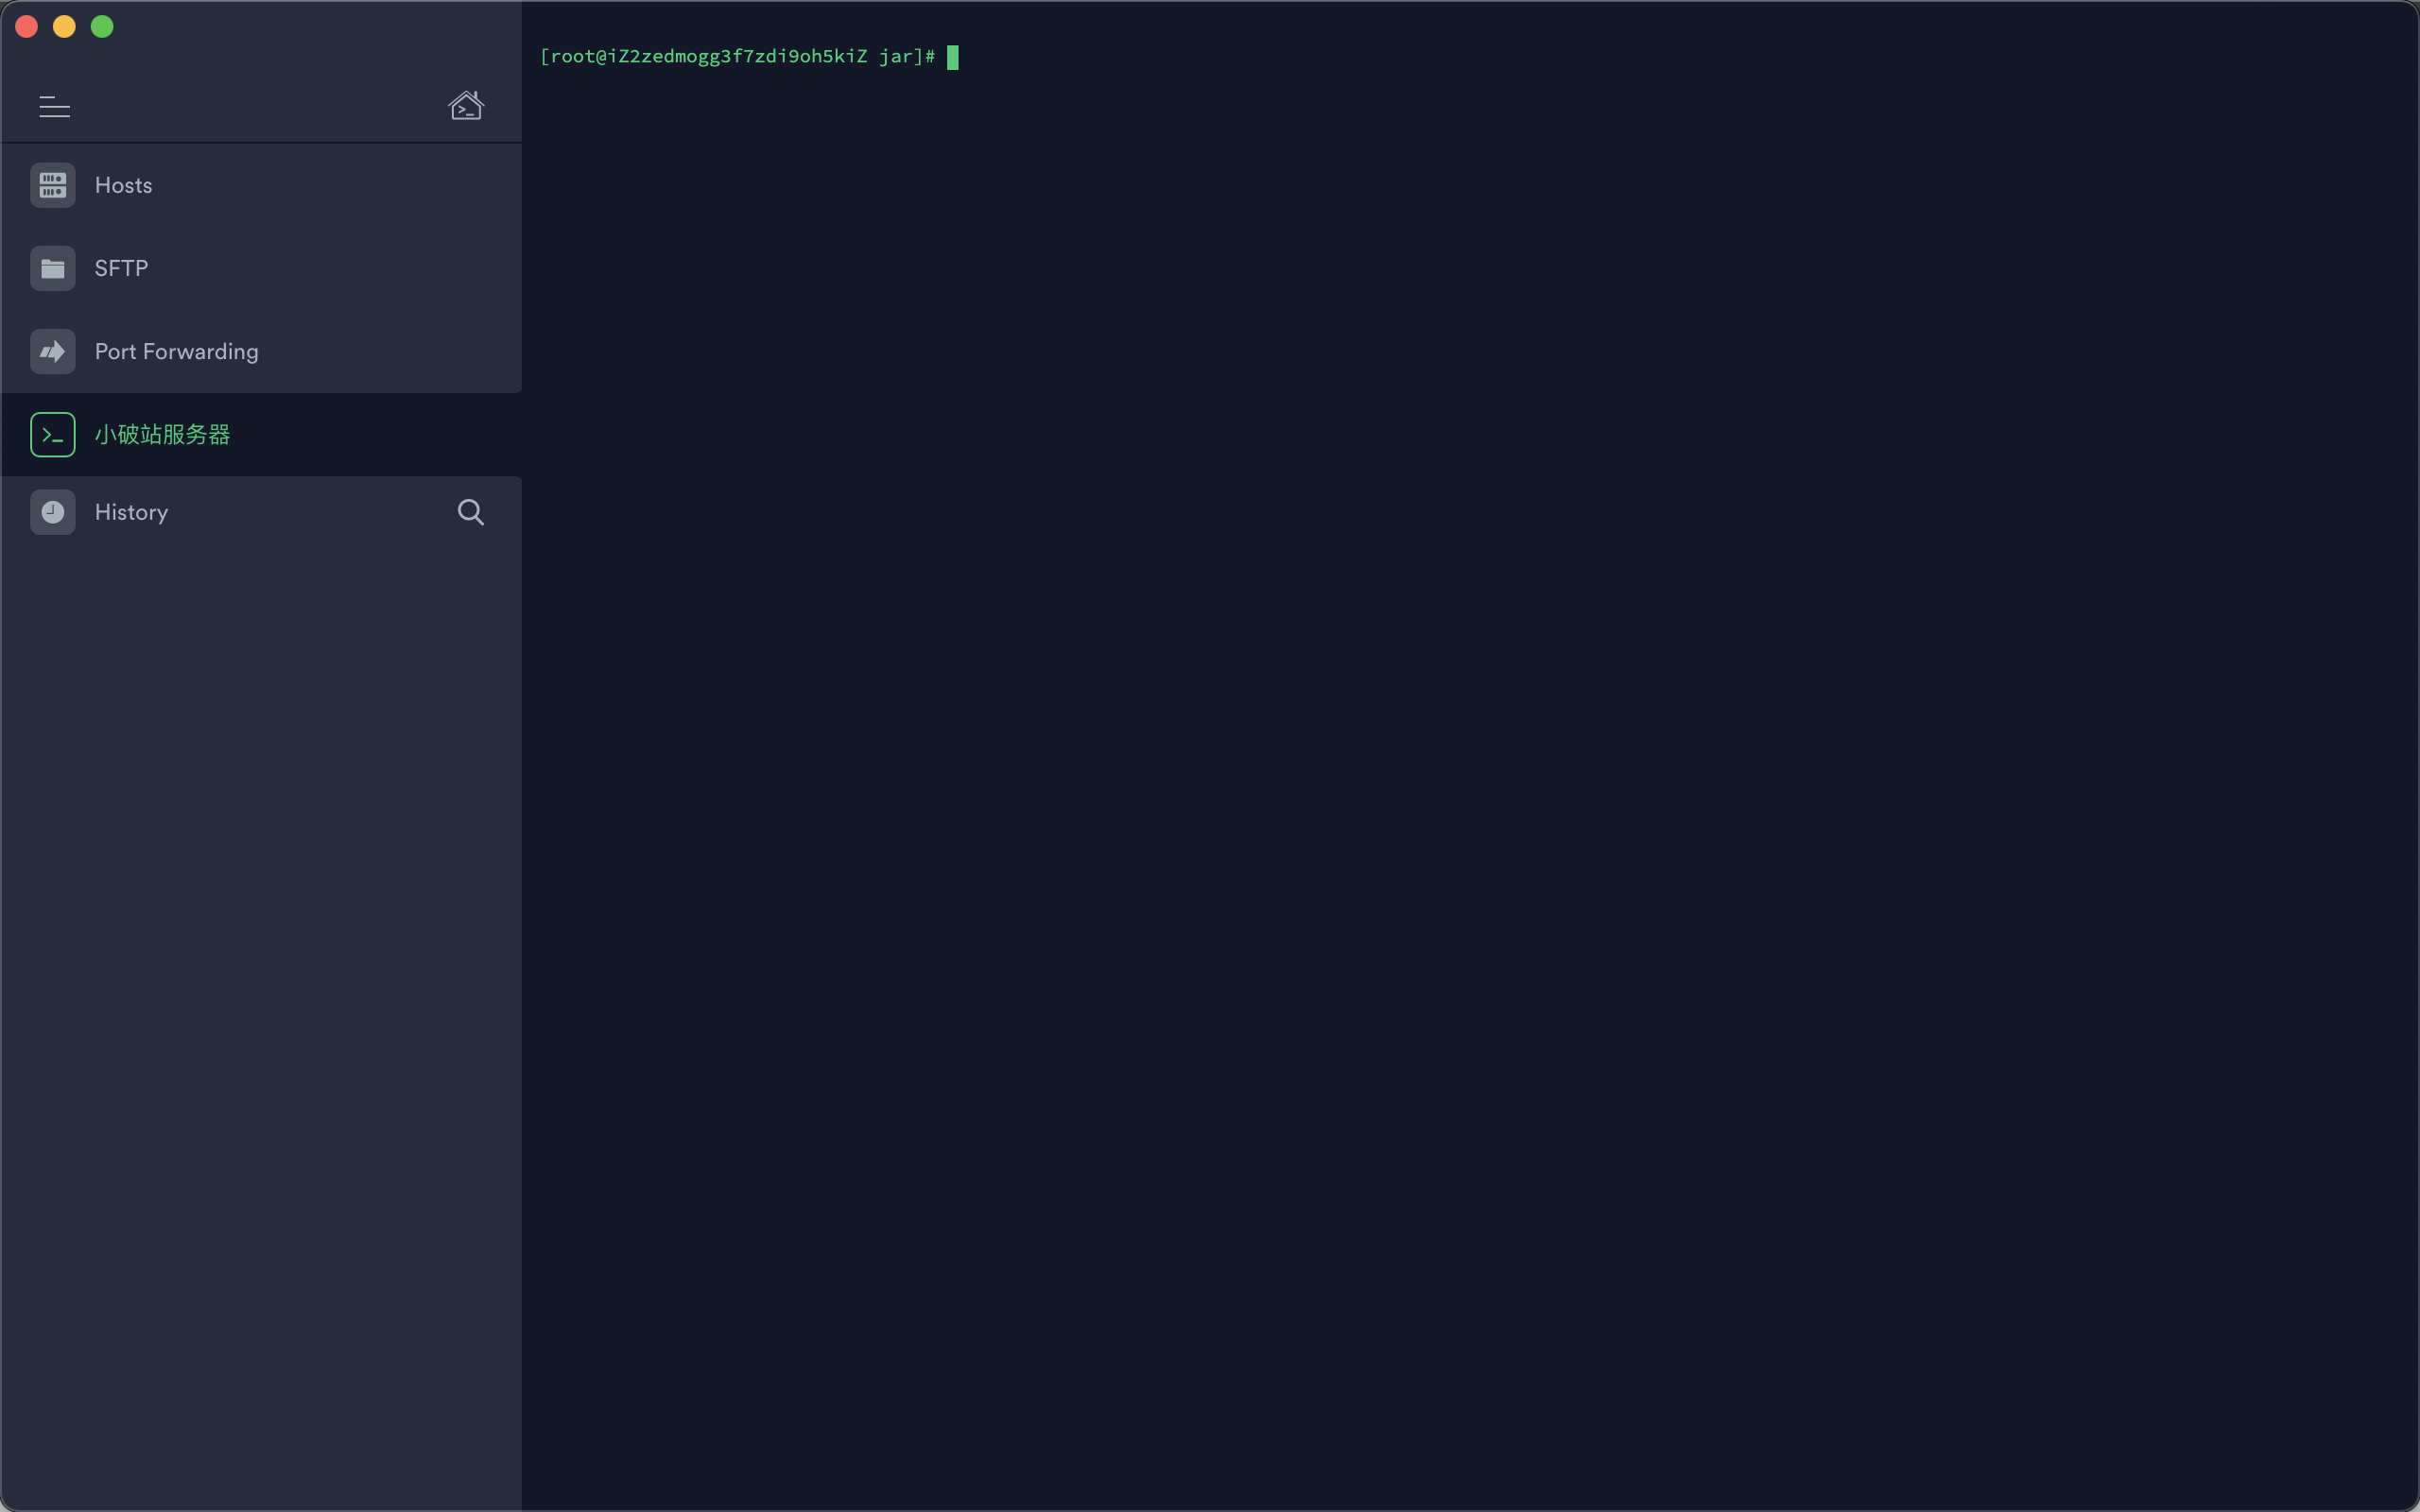
Task: Search history with the magnifier icon
Action: 470,512
